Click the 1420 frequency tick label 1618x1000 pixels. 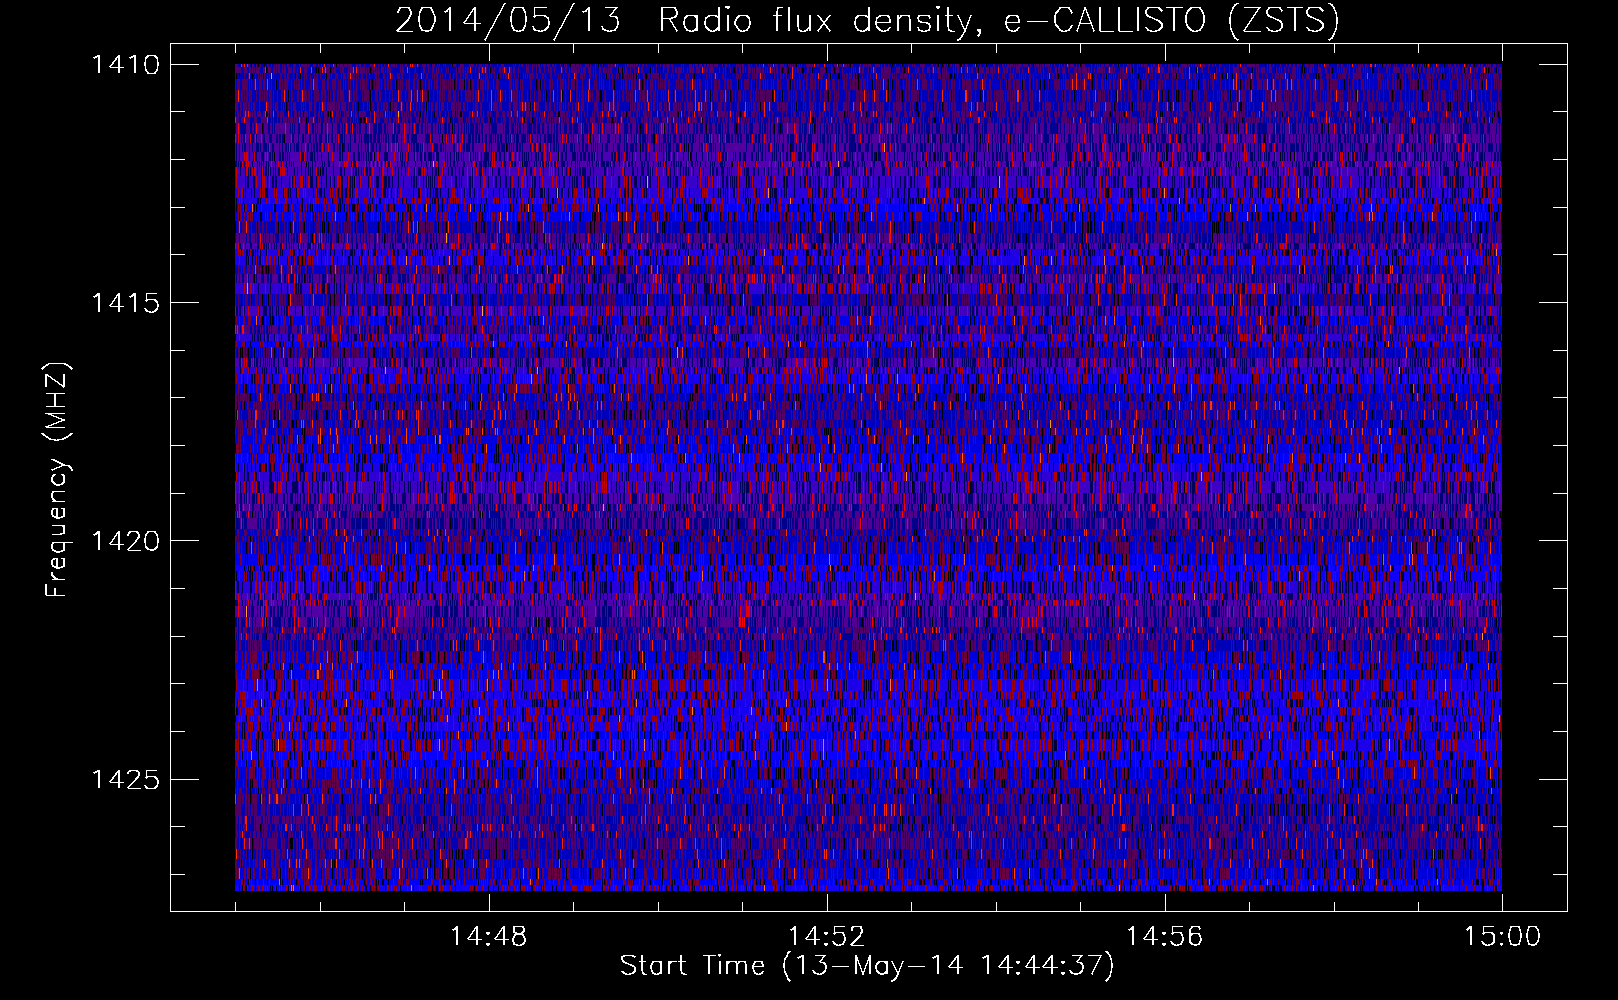(125, 541)
